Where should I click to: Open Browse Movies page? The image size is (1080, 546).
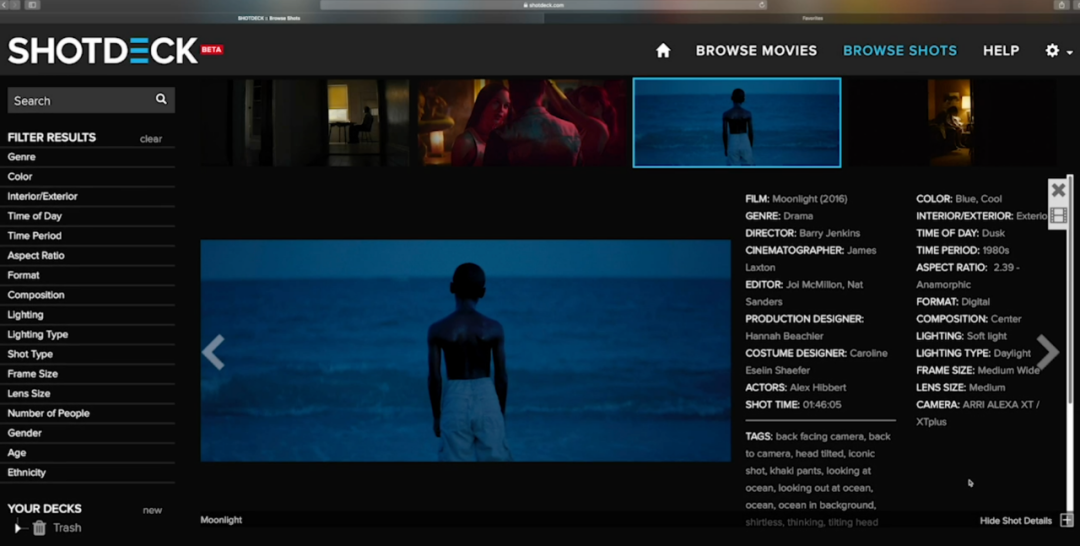click(756, 50)
